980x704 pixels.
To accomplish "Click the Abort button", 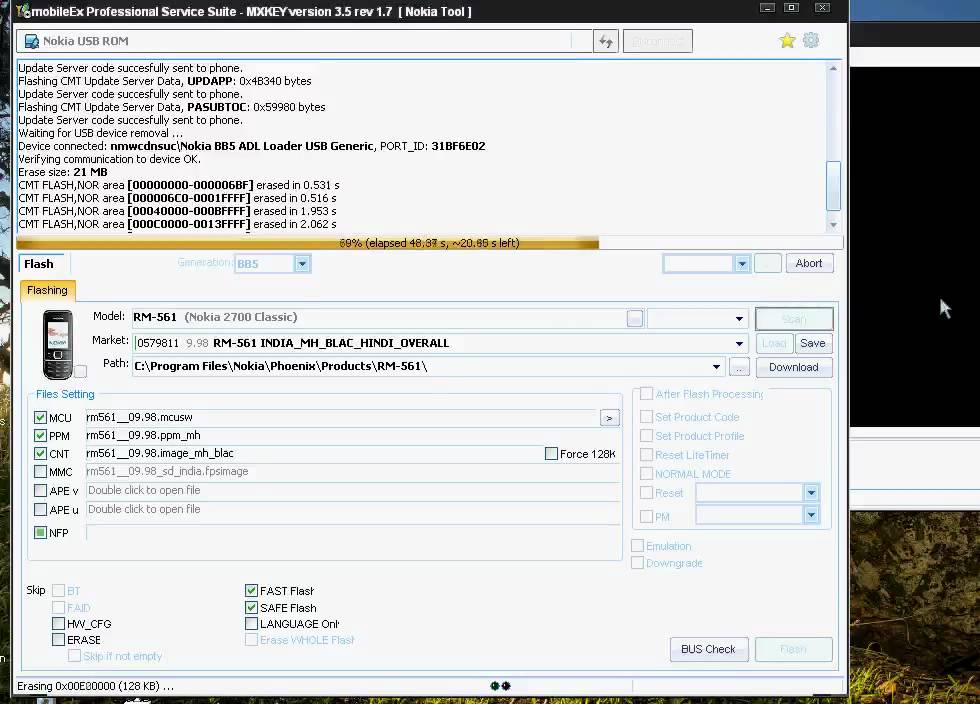I will click(809, 263).
